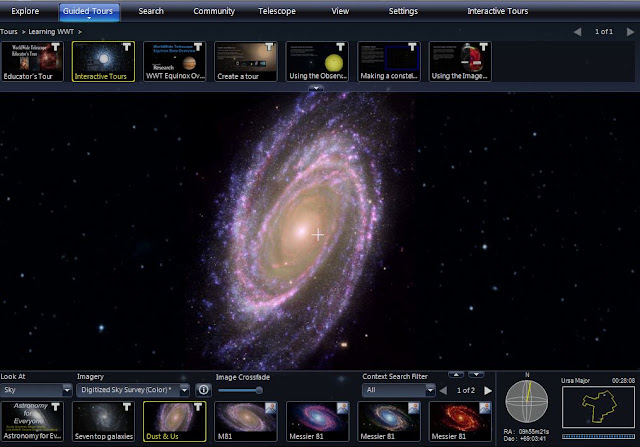Select the Dust & Us tour thumbnail
The height and width of the screenshot is (447, 640).
(175, 421)
